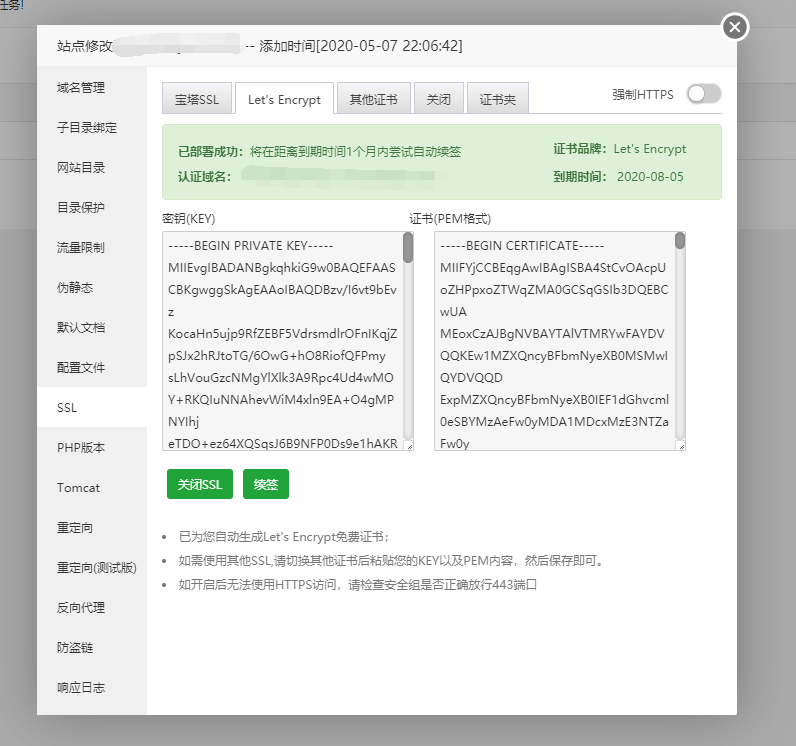
Task: Click the 关闭 tab
Action: (x=438, y=99)
